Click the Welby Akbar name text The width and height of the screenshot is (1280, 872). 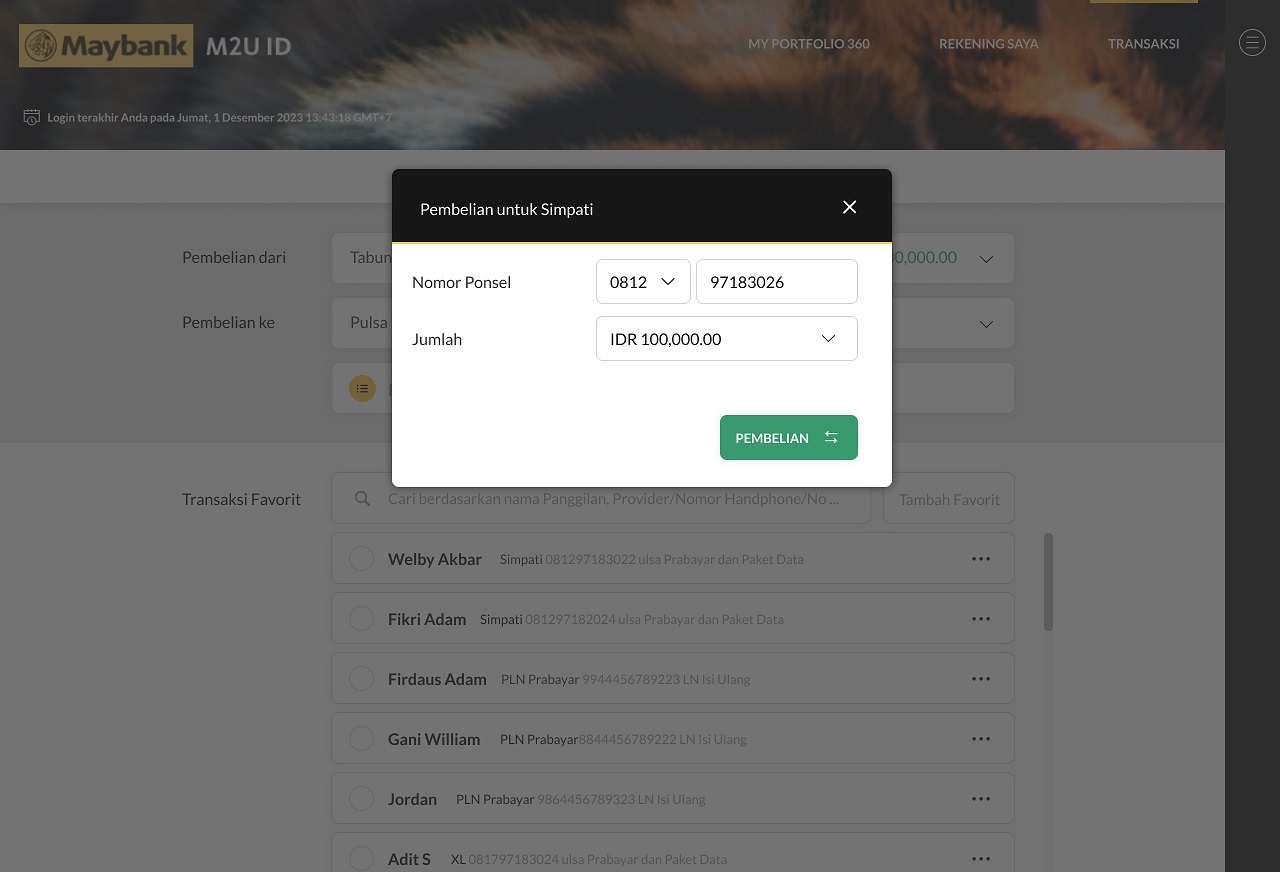click(x=435, y=559)
